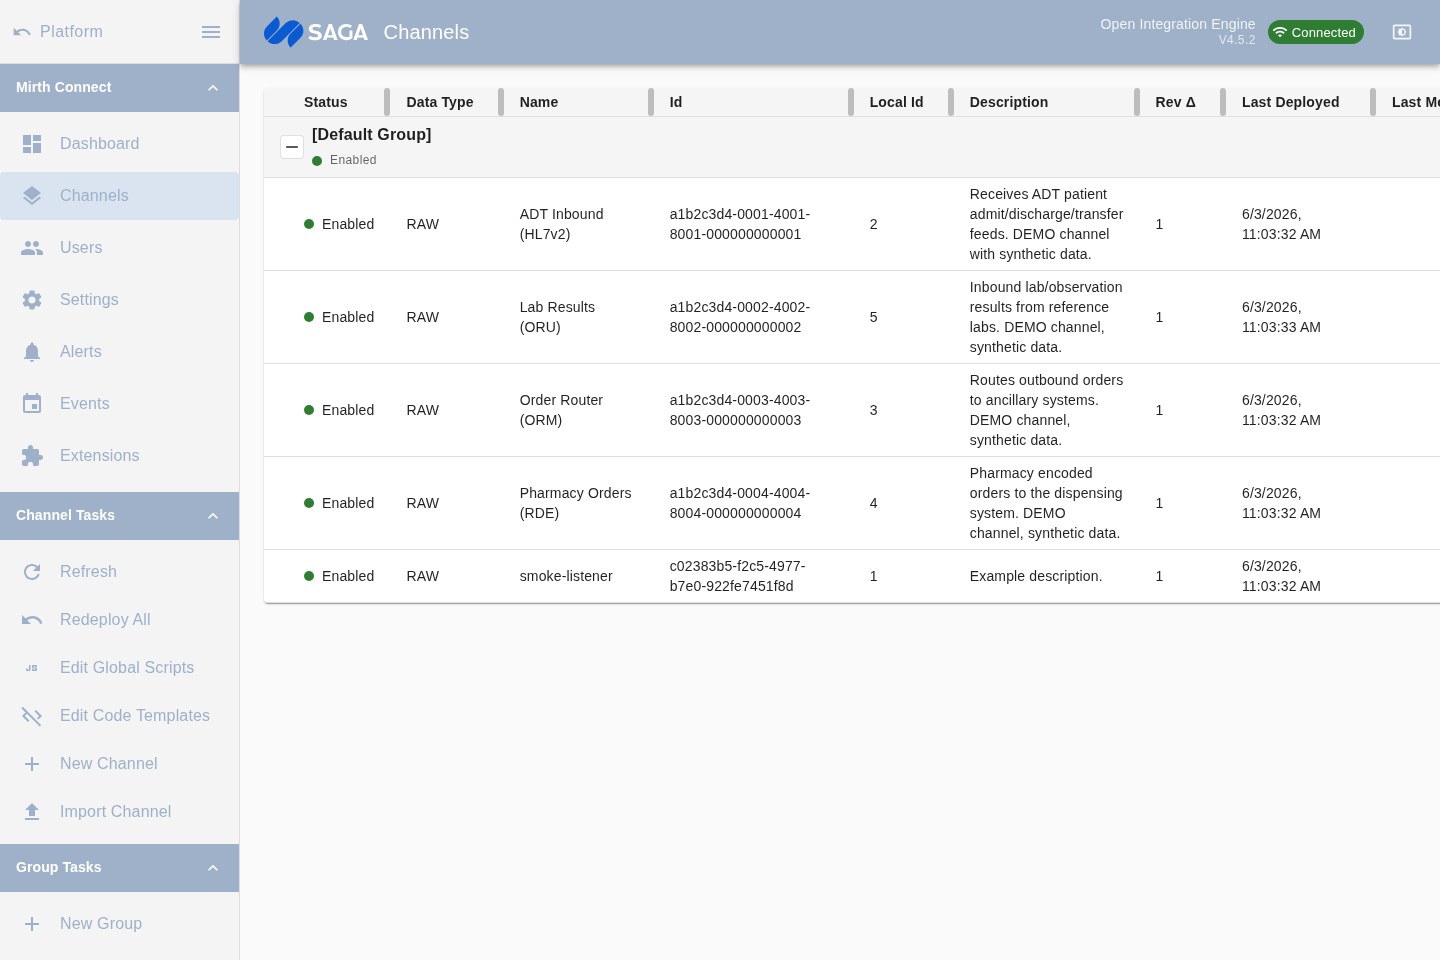Click smoke-listener's Example description cell
Viewport: 1440px width, 960px height.
(1036, 576)
